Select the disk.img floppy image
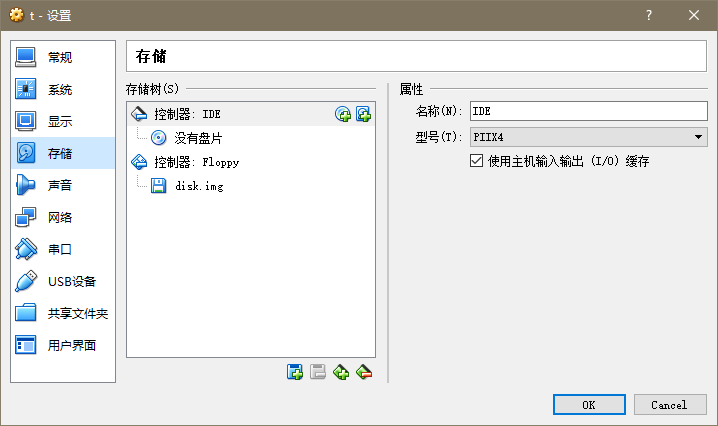Screen dimensions: 718x426 [x=198, y=185]
